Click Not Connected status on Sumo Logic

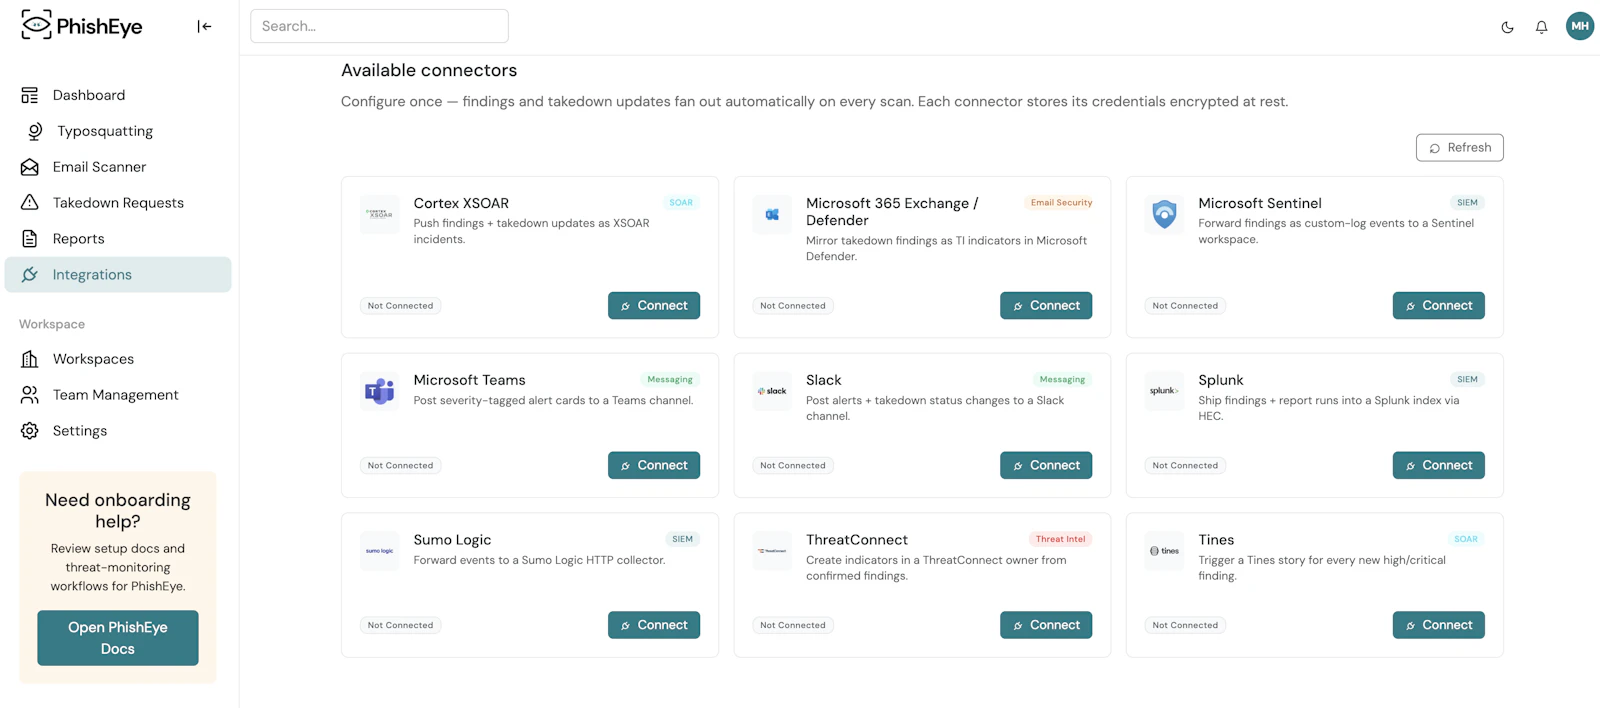click(400, 626)
